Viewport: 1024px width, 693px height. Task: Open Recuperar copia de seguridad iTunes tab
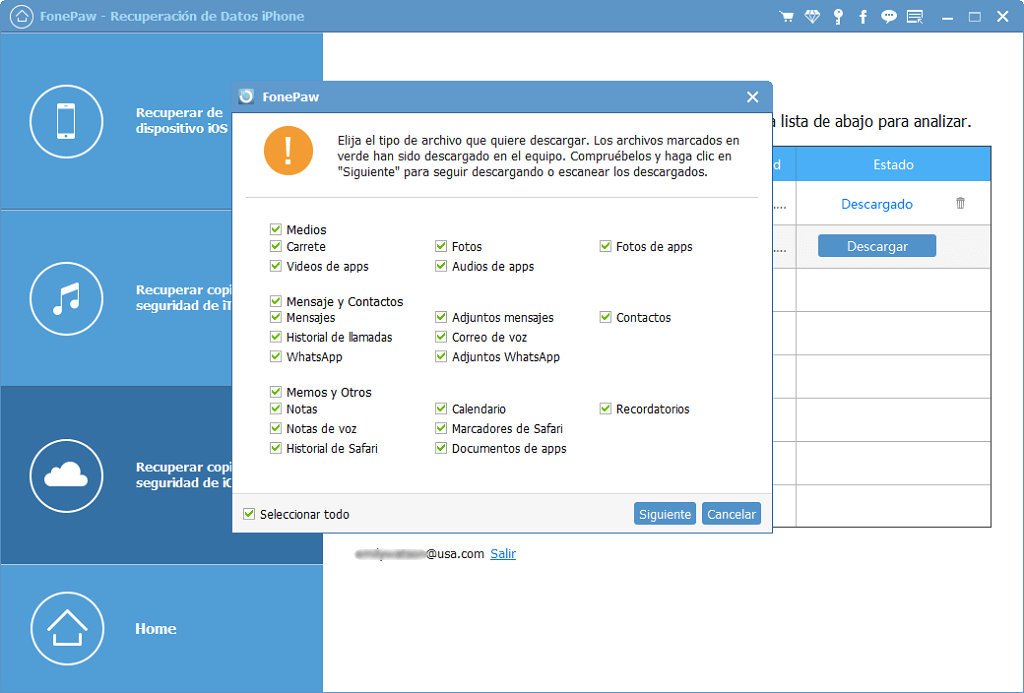161,298
